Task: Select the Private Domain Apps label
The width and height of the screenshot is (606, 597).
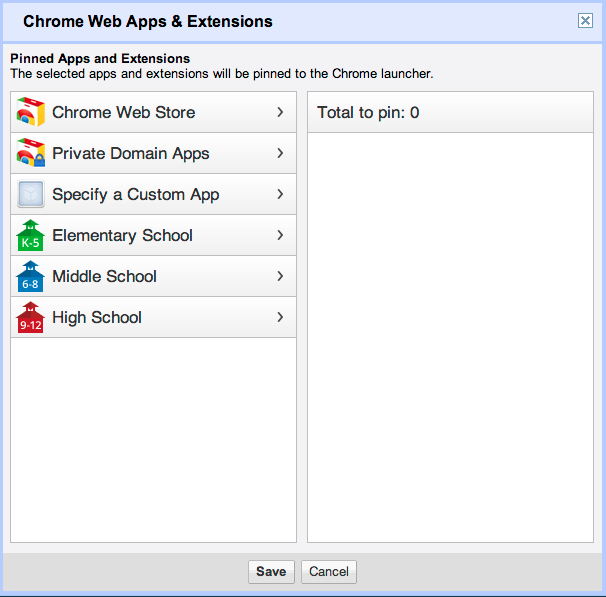Action: click(130, 154)
